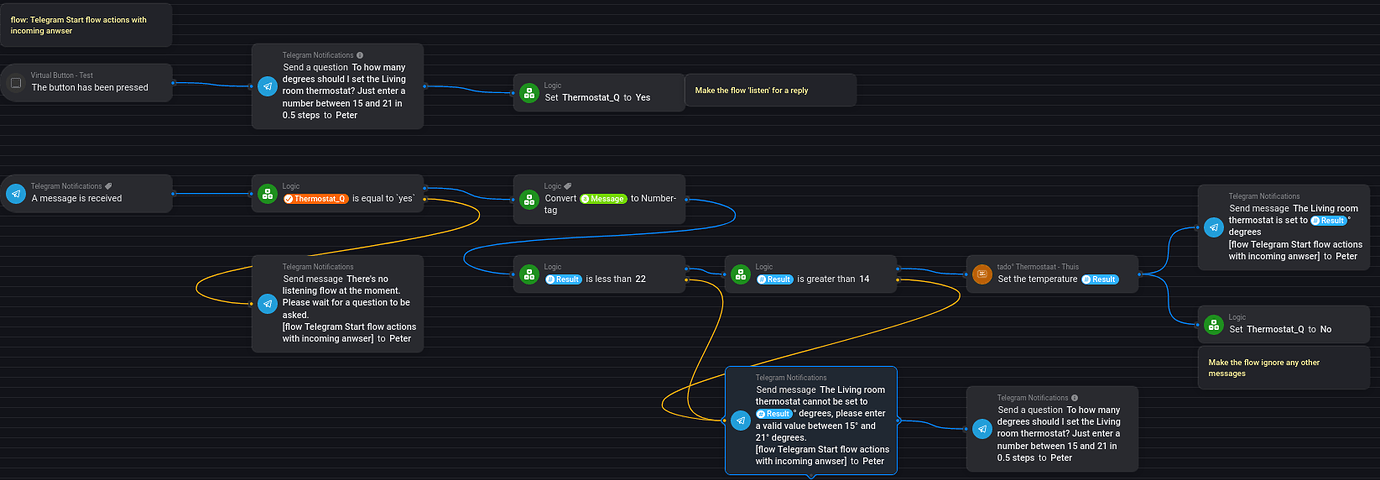Click Logic icon on 'is less than 22' card
Viewport: 1380px width, 480px height.
(528, 274)
